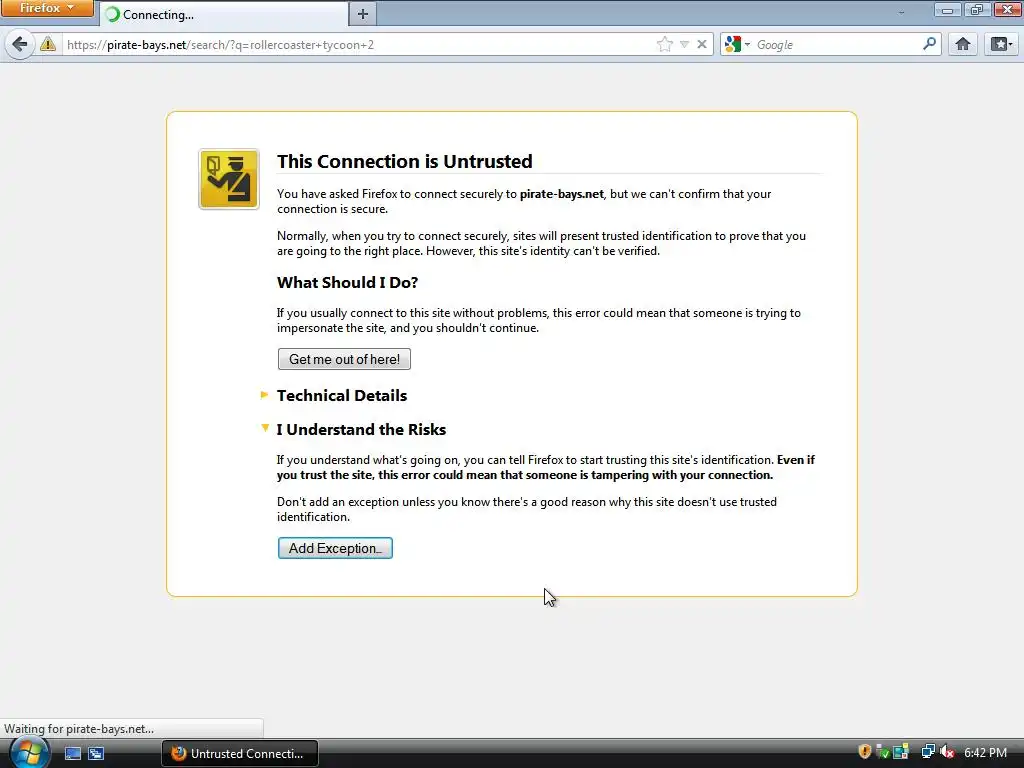Click the magnifying glass search icon
Screen dimensions: 1024x768
929,44
